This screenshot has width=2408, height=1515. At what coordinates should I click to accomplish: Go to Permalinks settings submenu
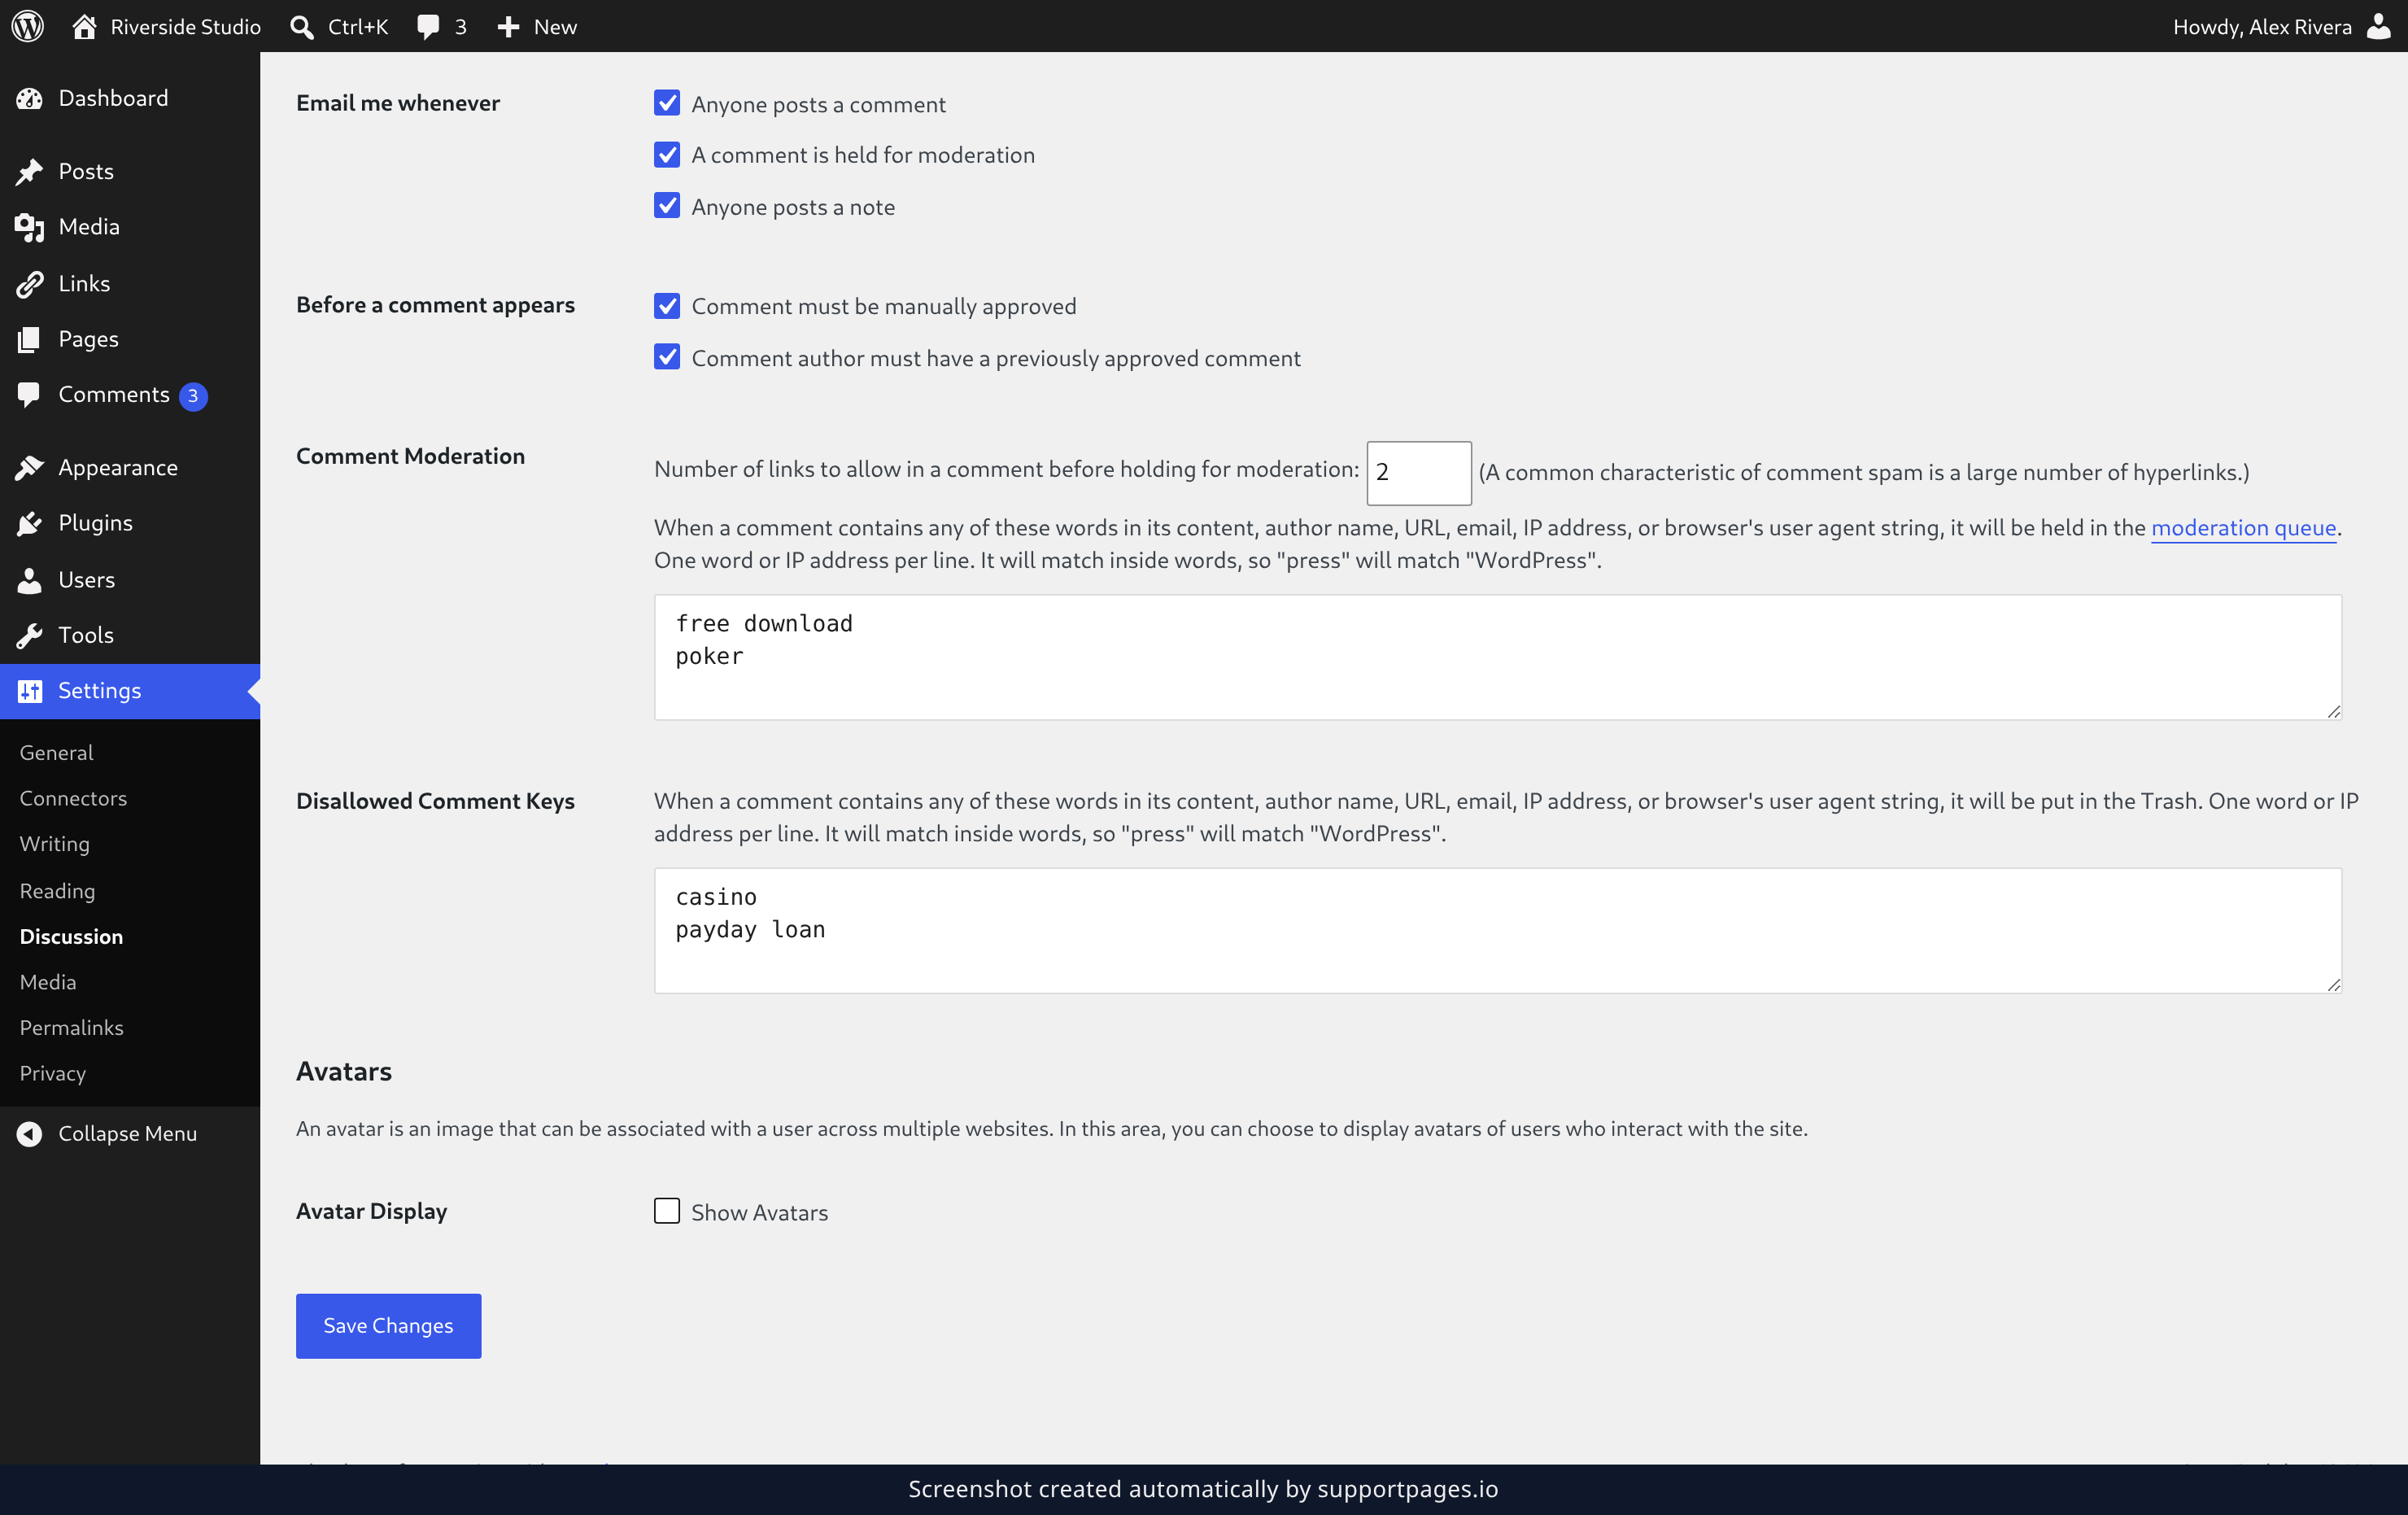(x=72, y=1027)
